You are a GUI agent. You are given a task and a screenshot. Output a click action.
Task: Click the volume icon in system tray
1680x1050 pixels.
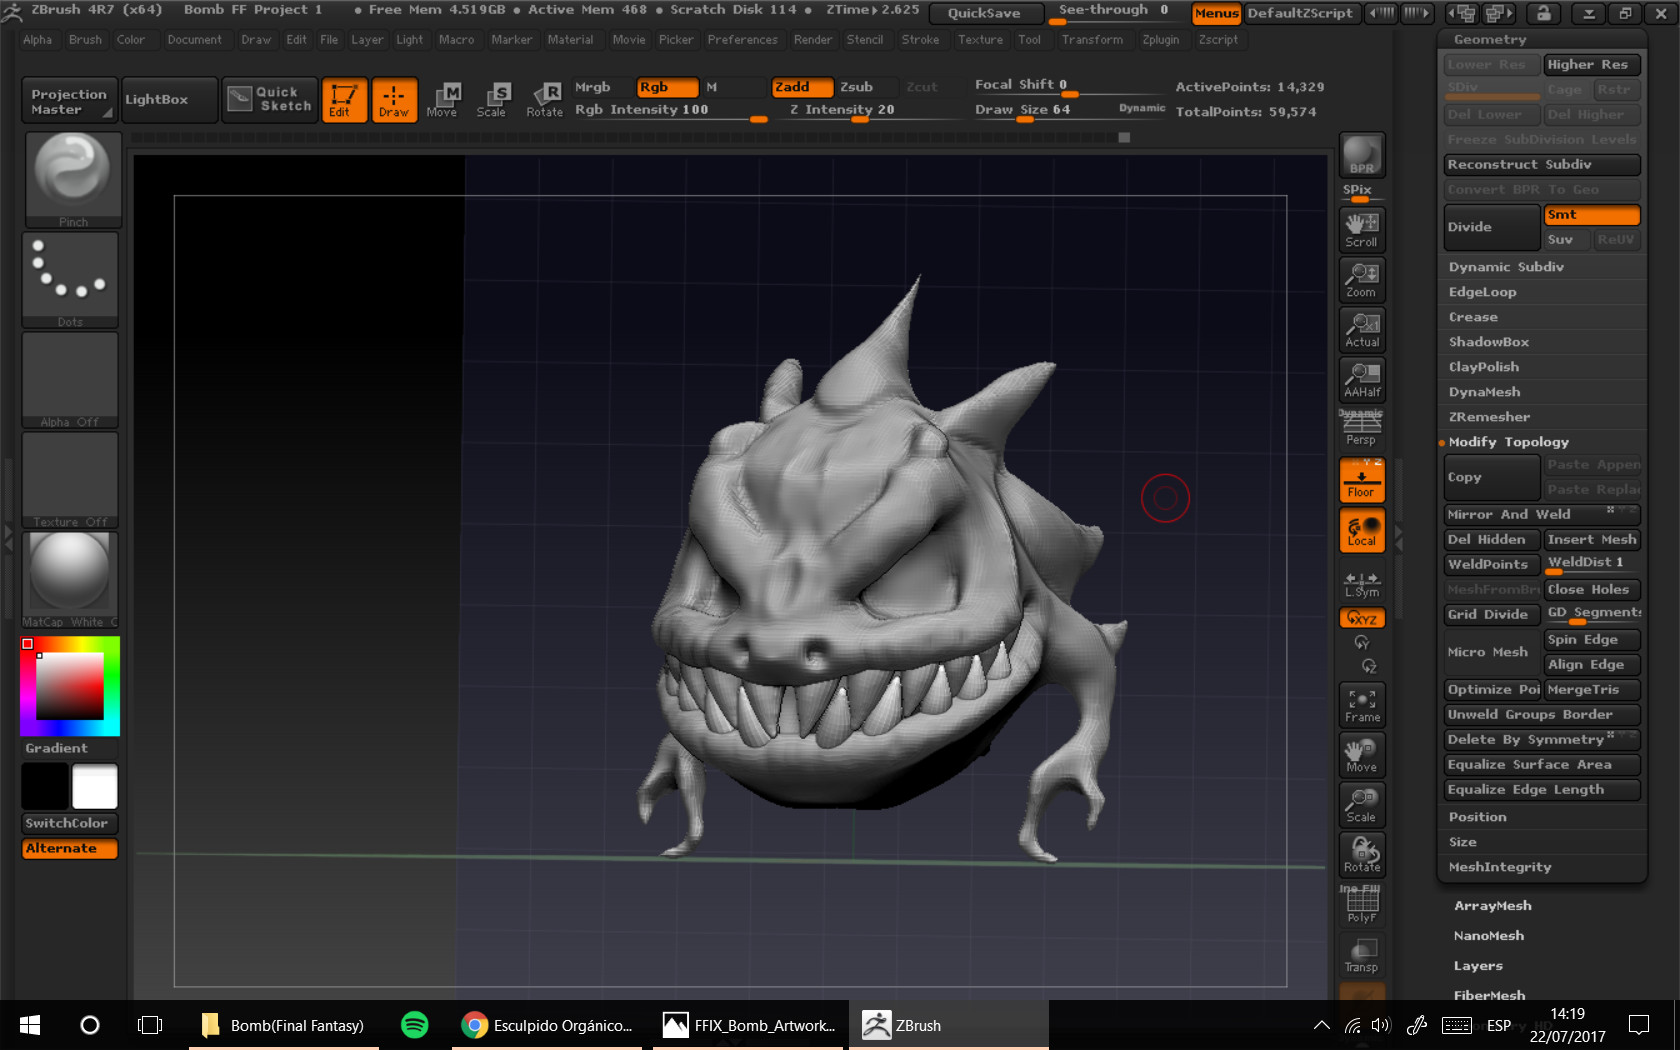click(1381, 1025)
